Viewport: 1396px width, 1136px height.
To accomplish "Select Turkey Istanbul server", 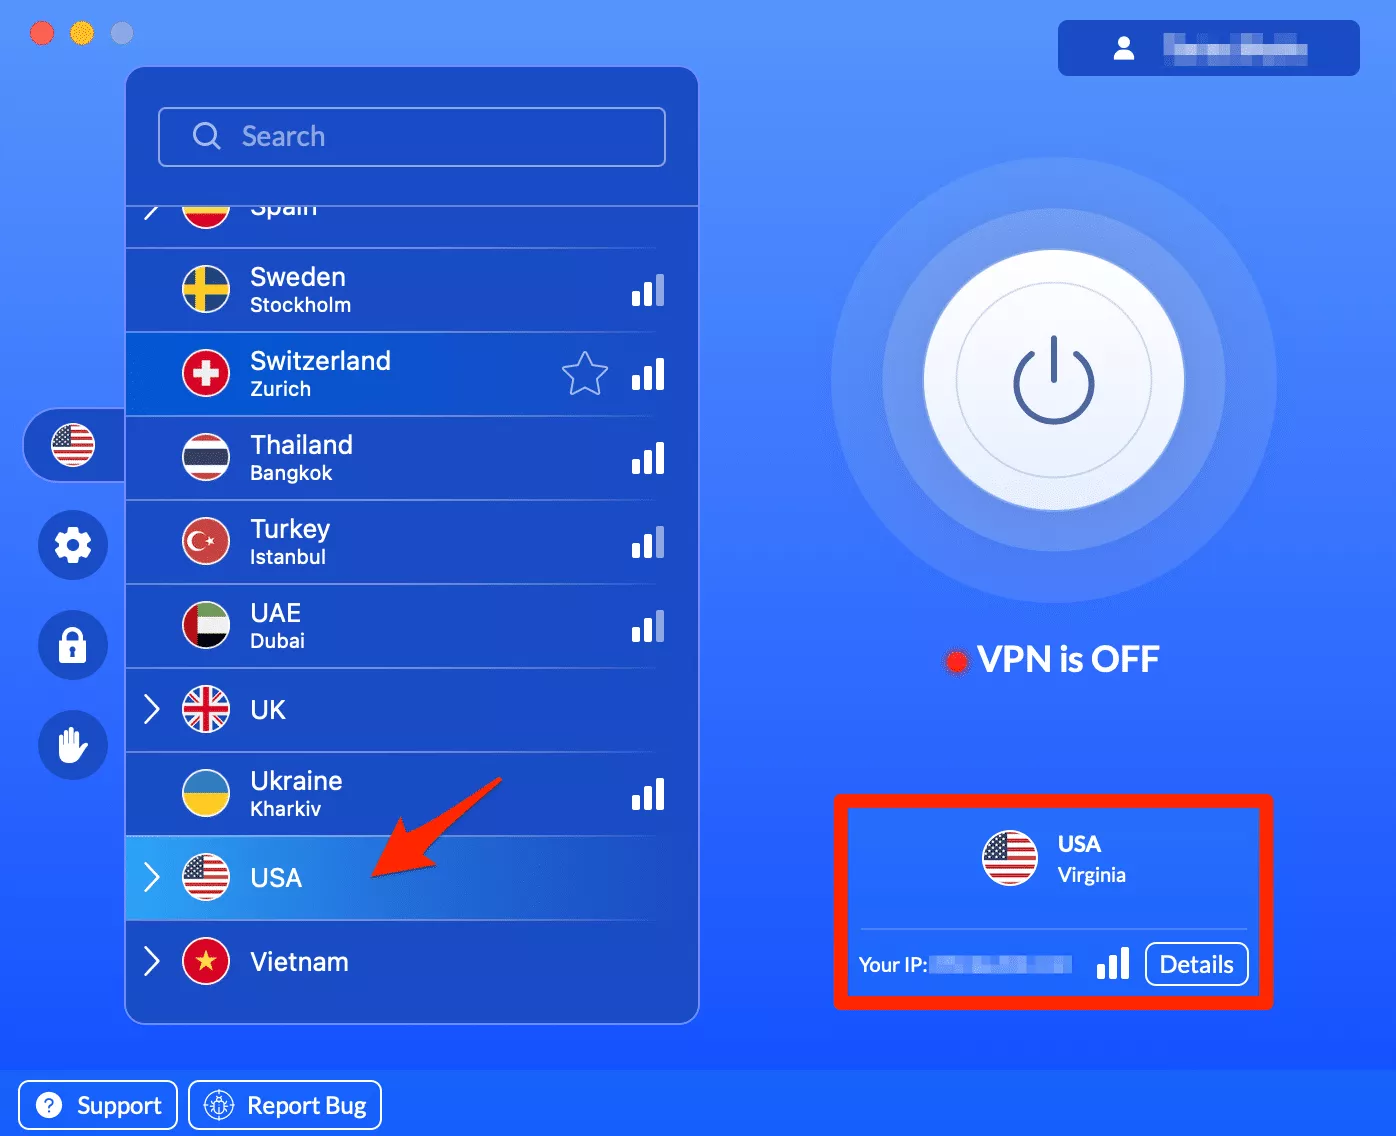I will [412, 542].
